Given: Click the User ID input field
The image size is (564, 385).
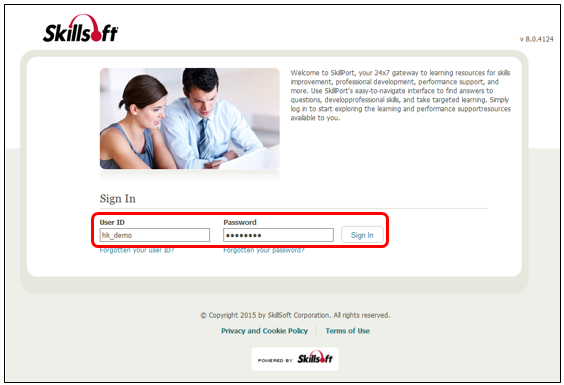Looking at the screenshot, I should pyautogui.click(x=155, y=235).
